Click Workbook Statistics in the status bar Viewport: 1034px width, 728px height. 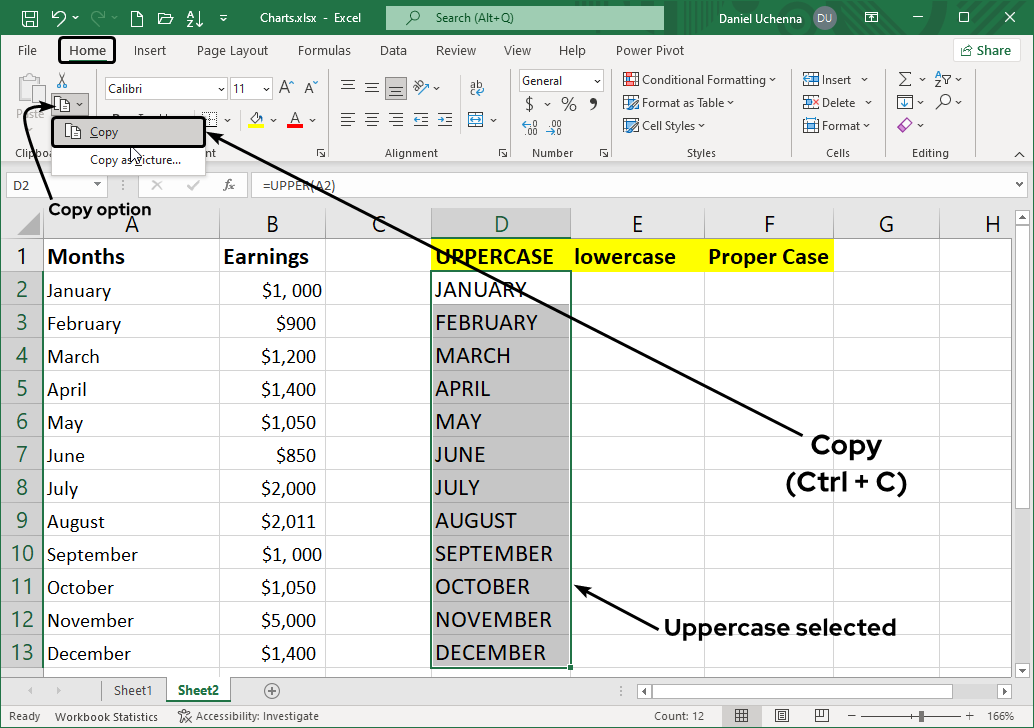(x=106, y=716)
